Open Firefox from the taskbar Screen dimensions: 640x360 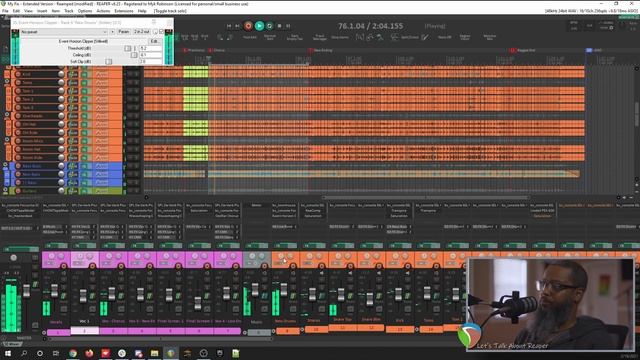coord(89,353)
